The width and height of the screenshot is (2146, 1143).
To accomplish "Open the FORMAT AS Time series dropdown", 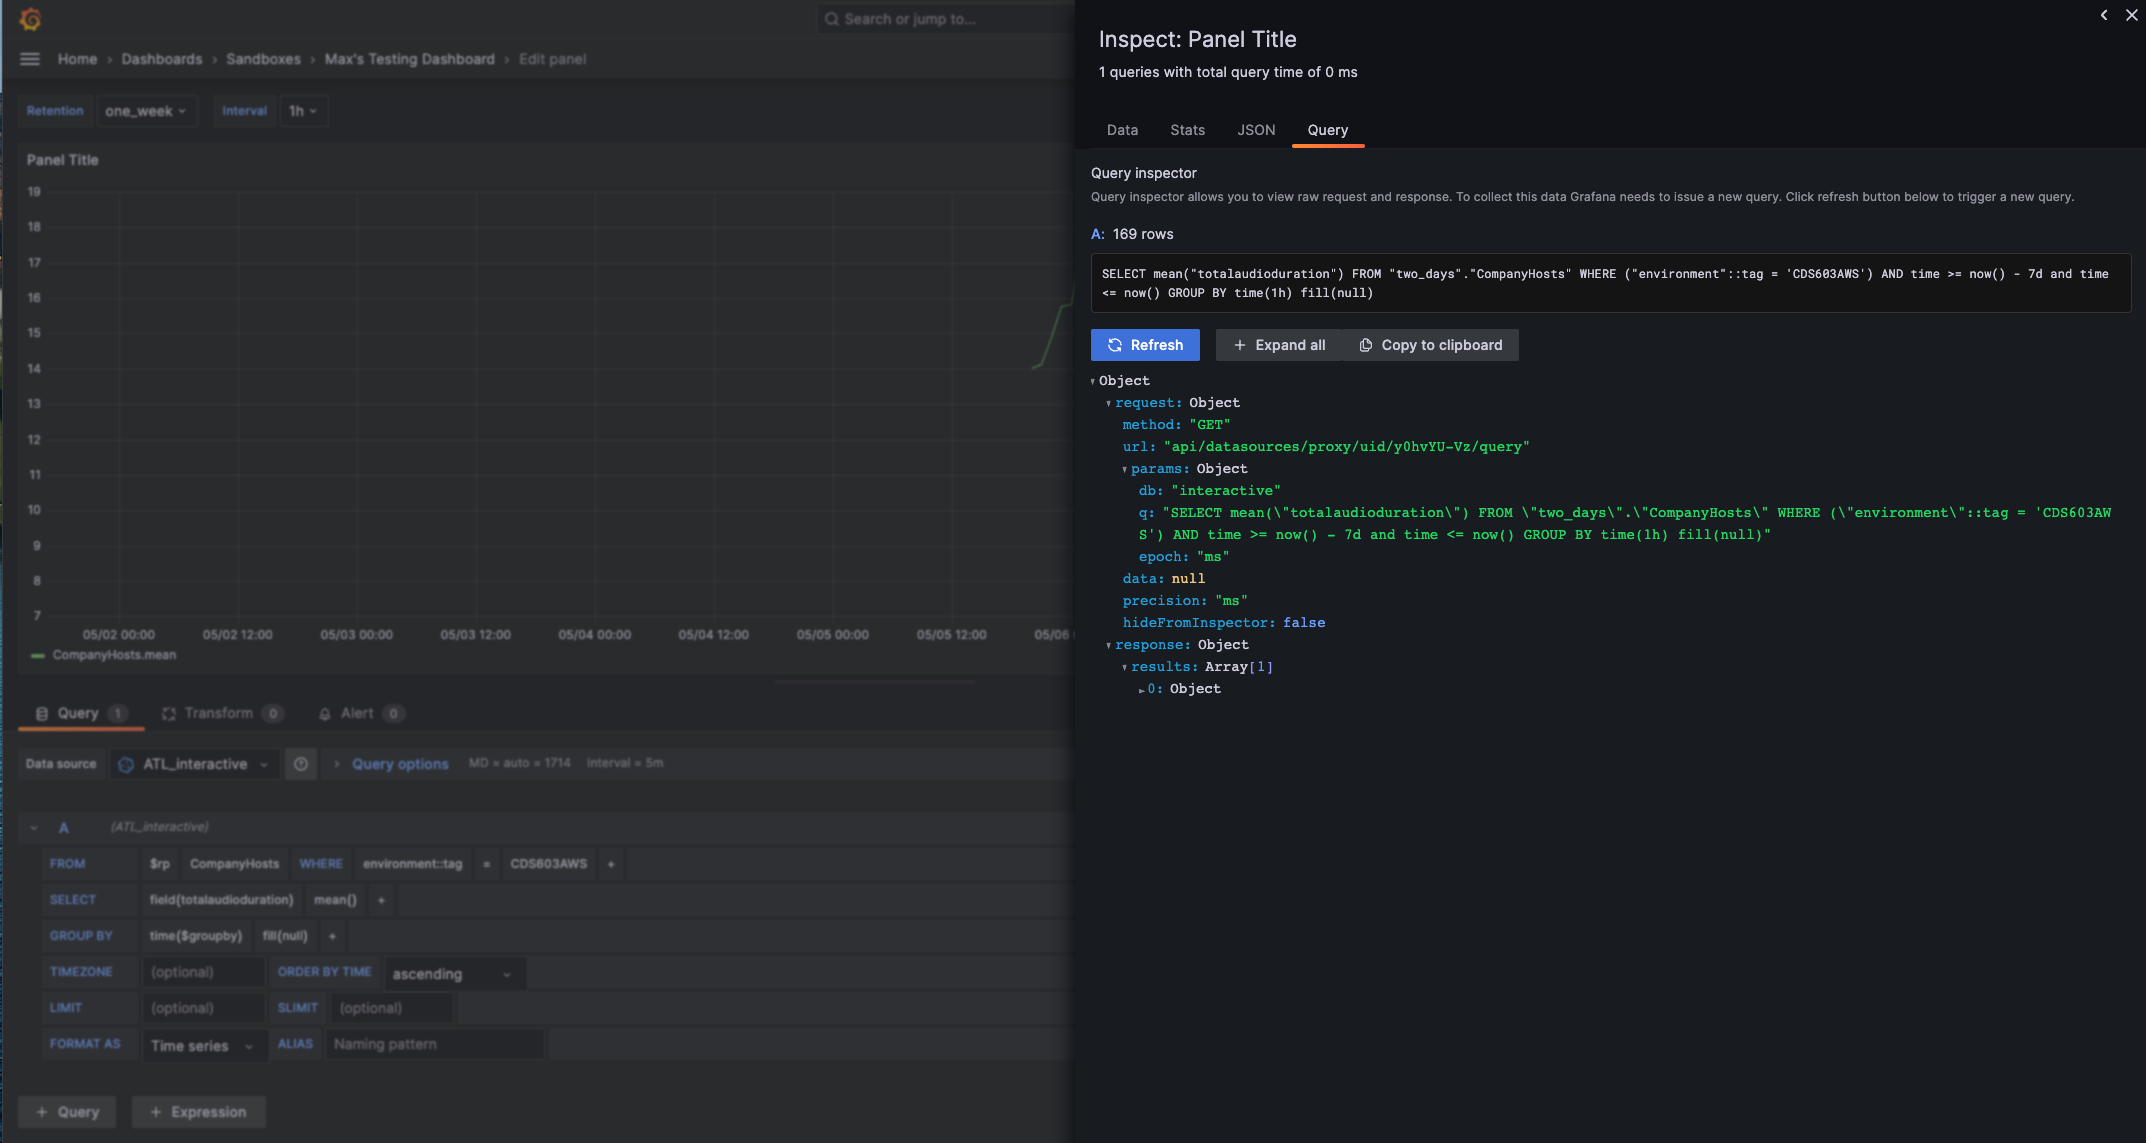I will coord(204,1045).
